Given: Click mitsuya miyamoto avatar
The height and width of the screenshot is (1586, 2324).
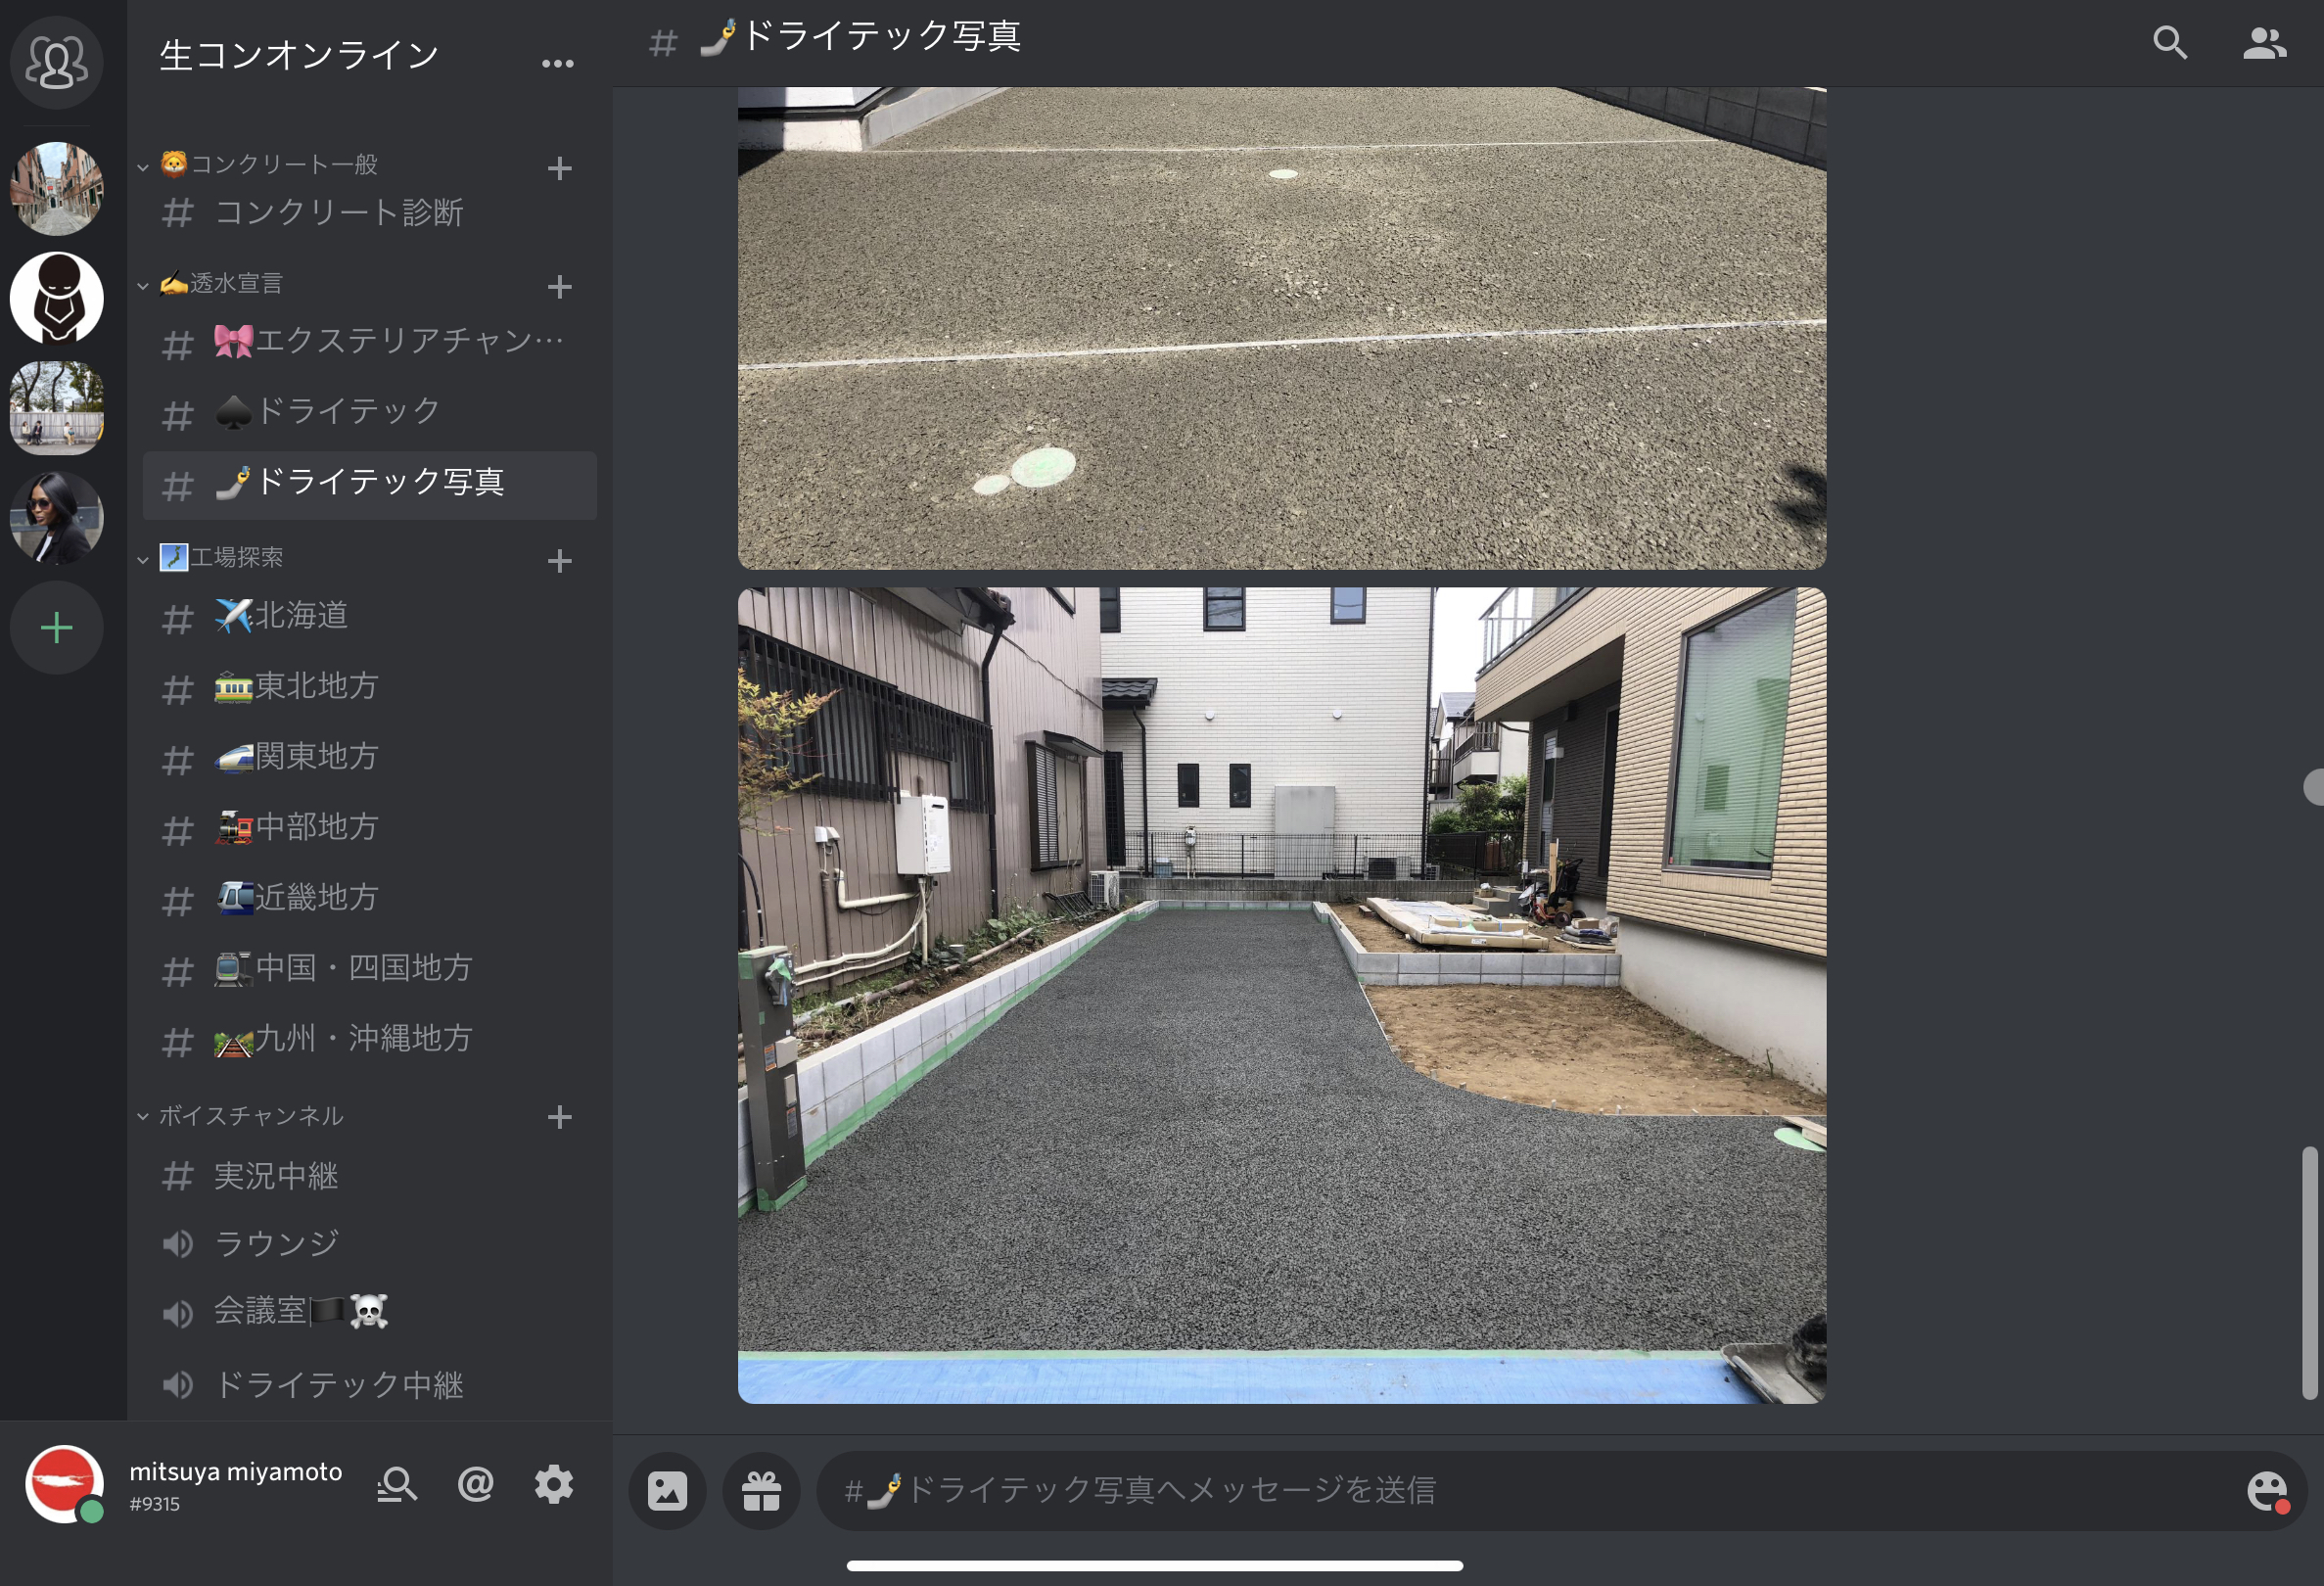Looking at the screenshot, I should pyautogui.click(x=64, y=1484).
